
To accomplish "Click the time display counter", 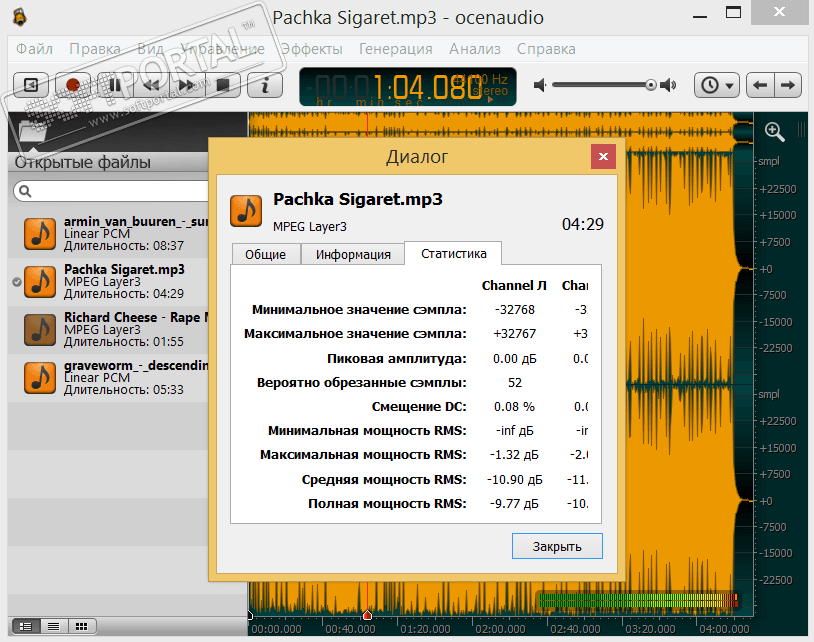I will click(x=408, y=86).
